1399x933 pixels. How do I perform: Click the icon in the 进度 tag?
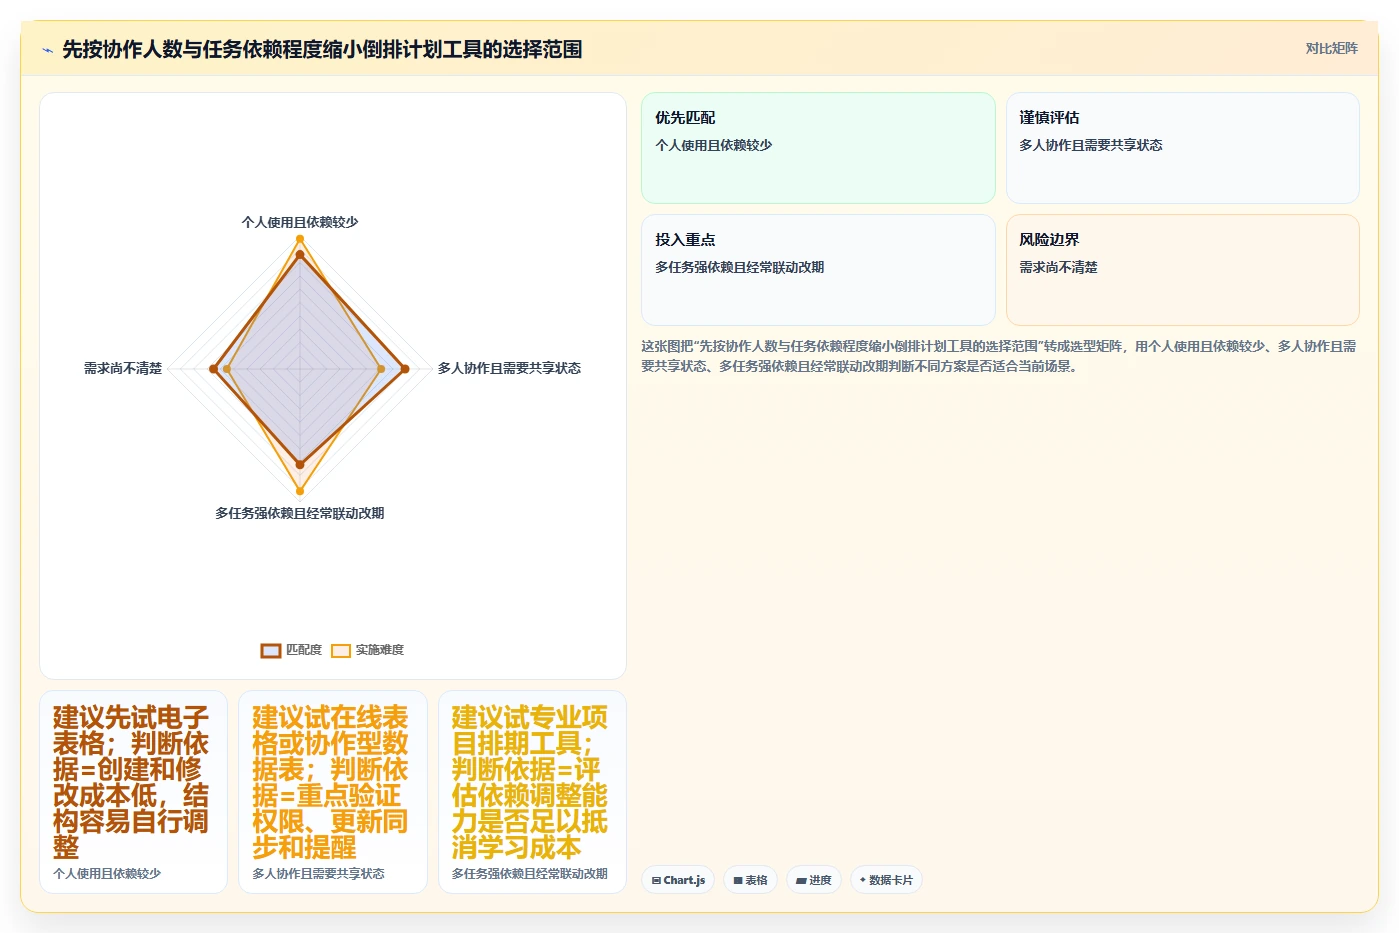(801, 881)
